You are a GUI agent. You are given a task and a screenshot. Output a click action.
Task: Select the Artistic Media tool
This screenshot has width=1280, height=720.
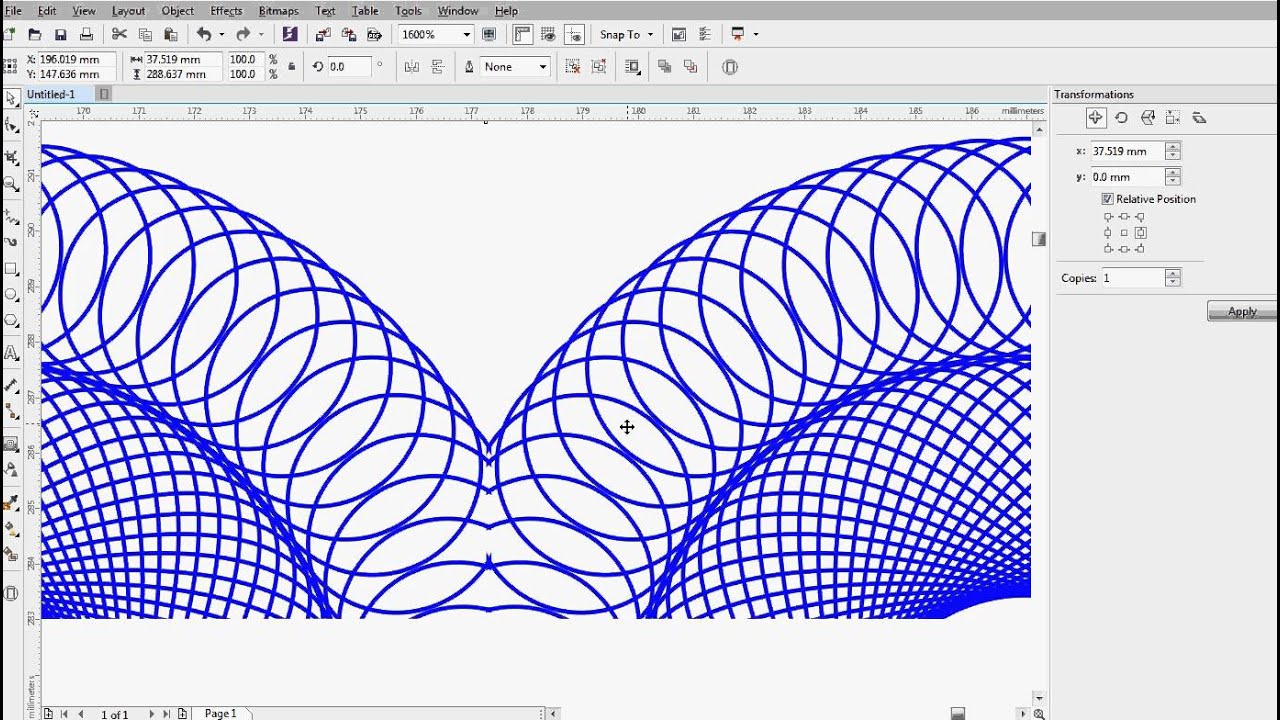pos(11,241)
